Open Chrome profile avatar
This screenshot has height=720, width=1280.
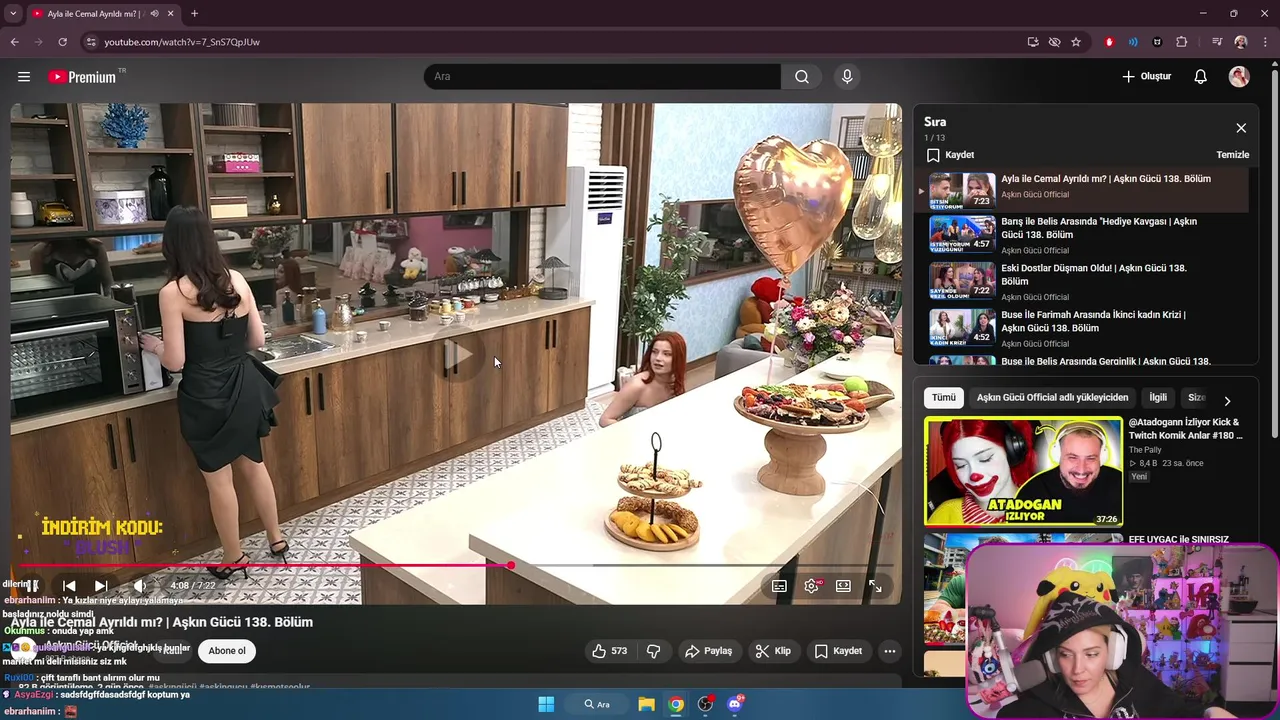pyautogui.click(x=1241, y=42)
